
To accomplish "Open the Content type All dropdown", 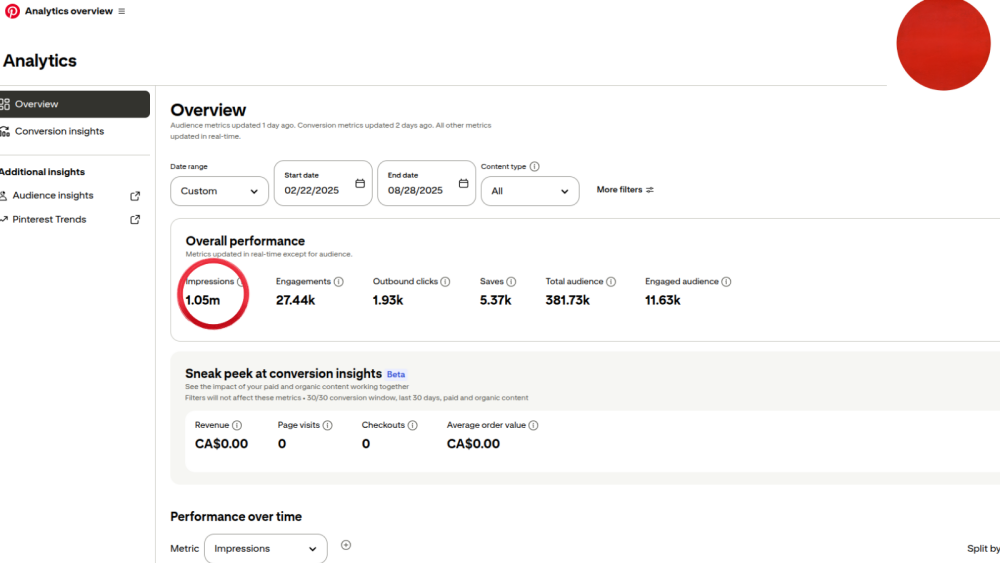I will point(529,191).
